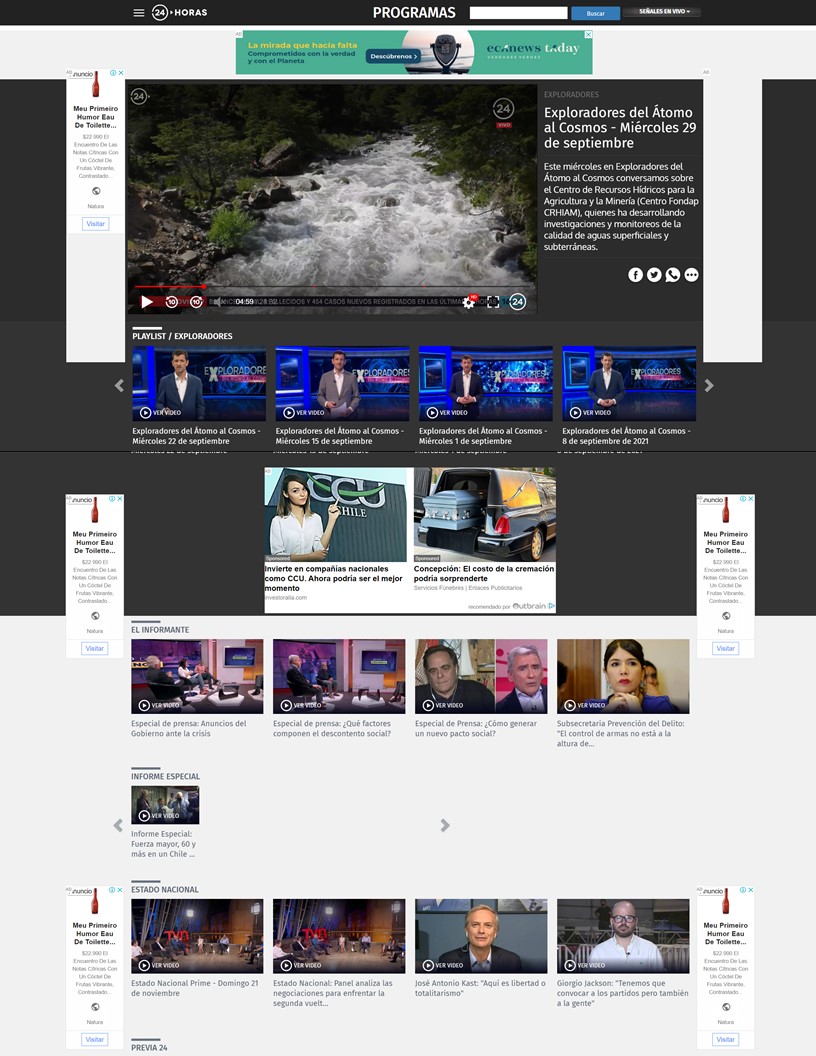The height and width of the screenshot is (1056, 816).
Task: Click the Discúbrenos button in the econews banner
Action: click(394, 57)
